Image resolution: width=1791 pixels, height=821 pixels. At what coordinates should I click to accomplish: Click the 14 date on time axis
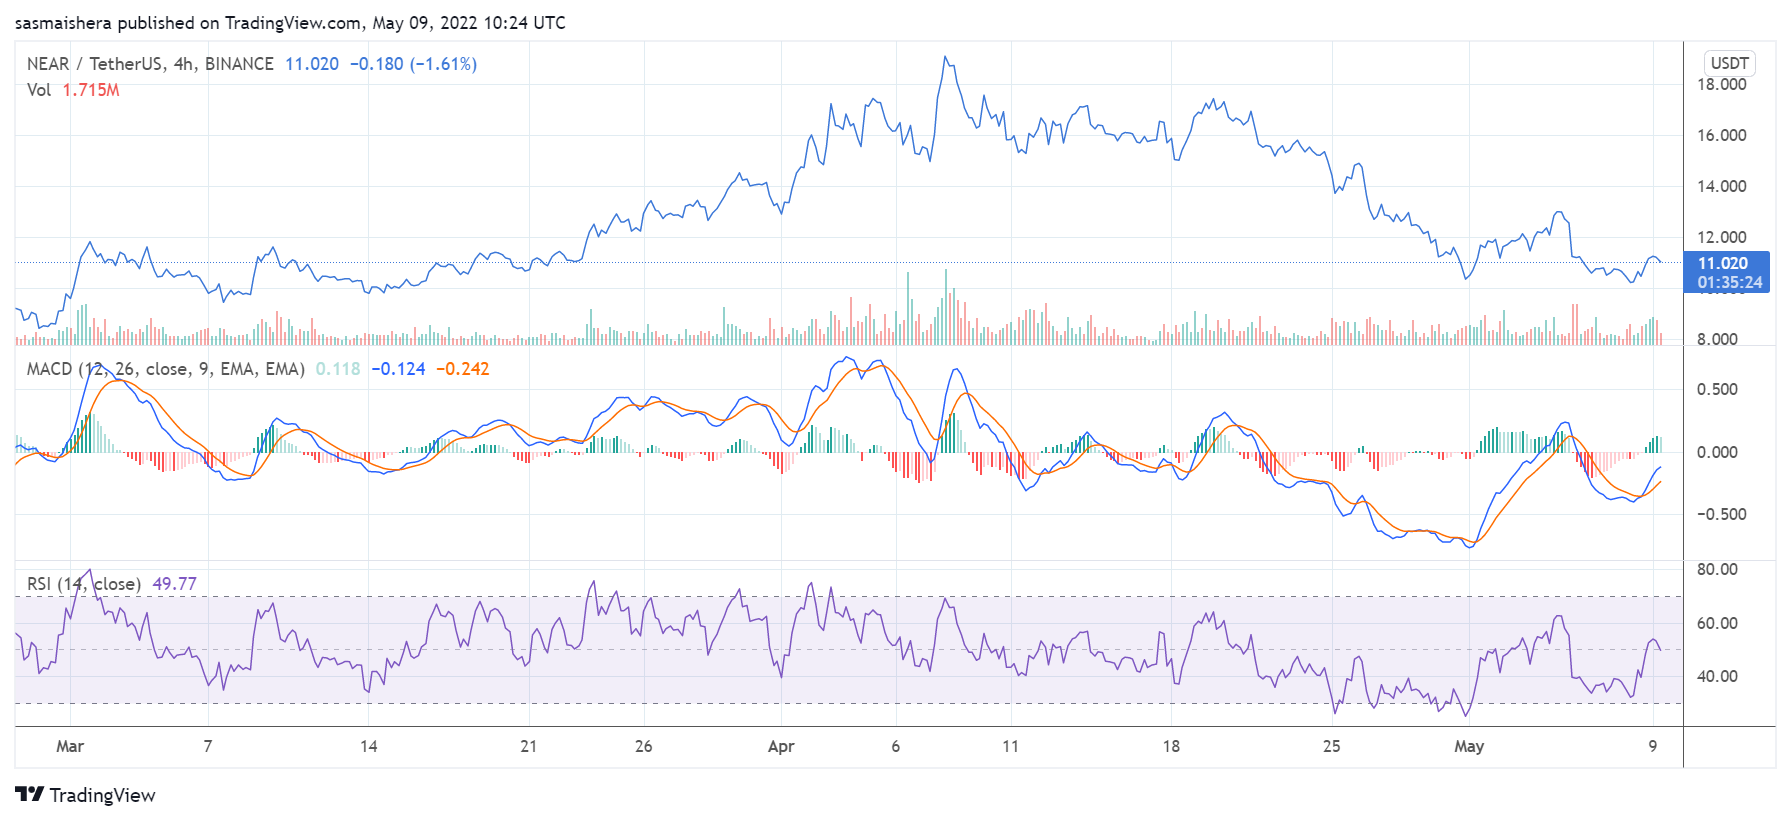[369, 746]
